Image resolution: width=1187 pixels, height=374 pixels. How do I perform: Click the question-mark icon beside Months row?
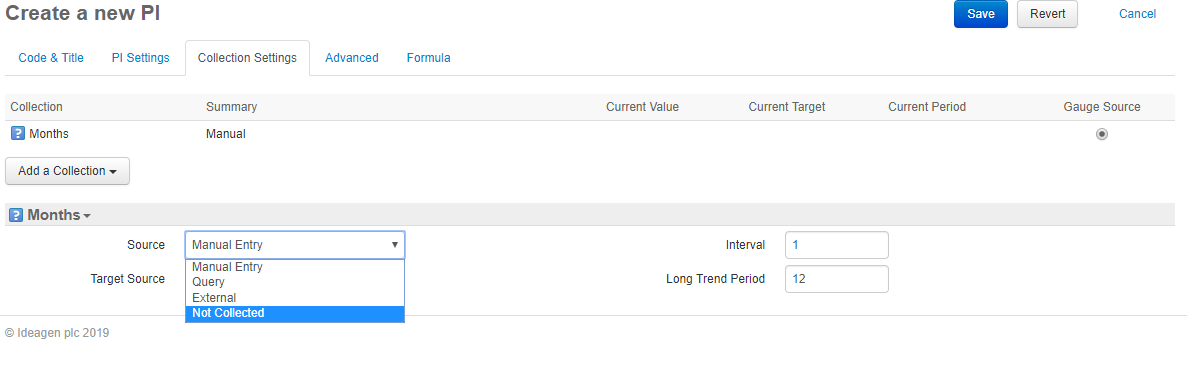click(x=17, y=134)
